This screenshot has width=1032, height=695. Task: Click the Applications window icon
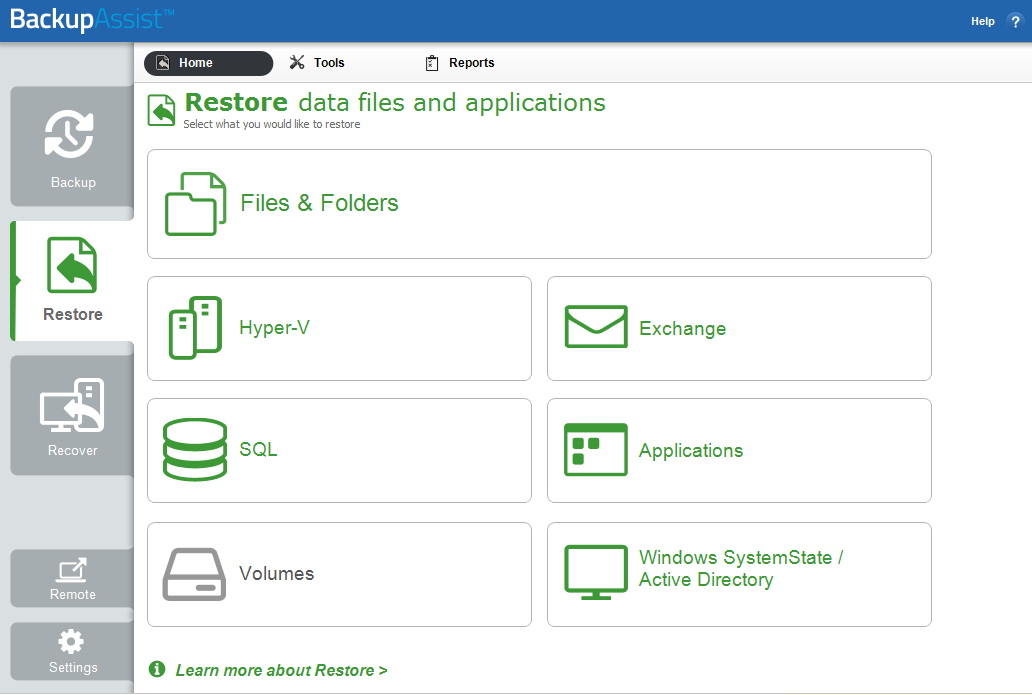pyautogui.click(x=596, y=450)
